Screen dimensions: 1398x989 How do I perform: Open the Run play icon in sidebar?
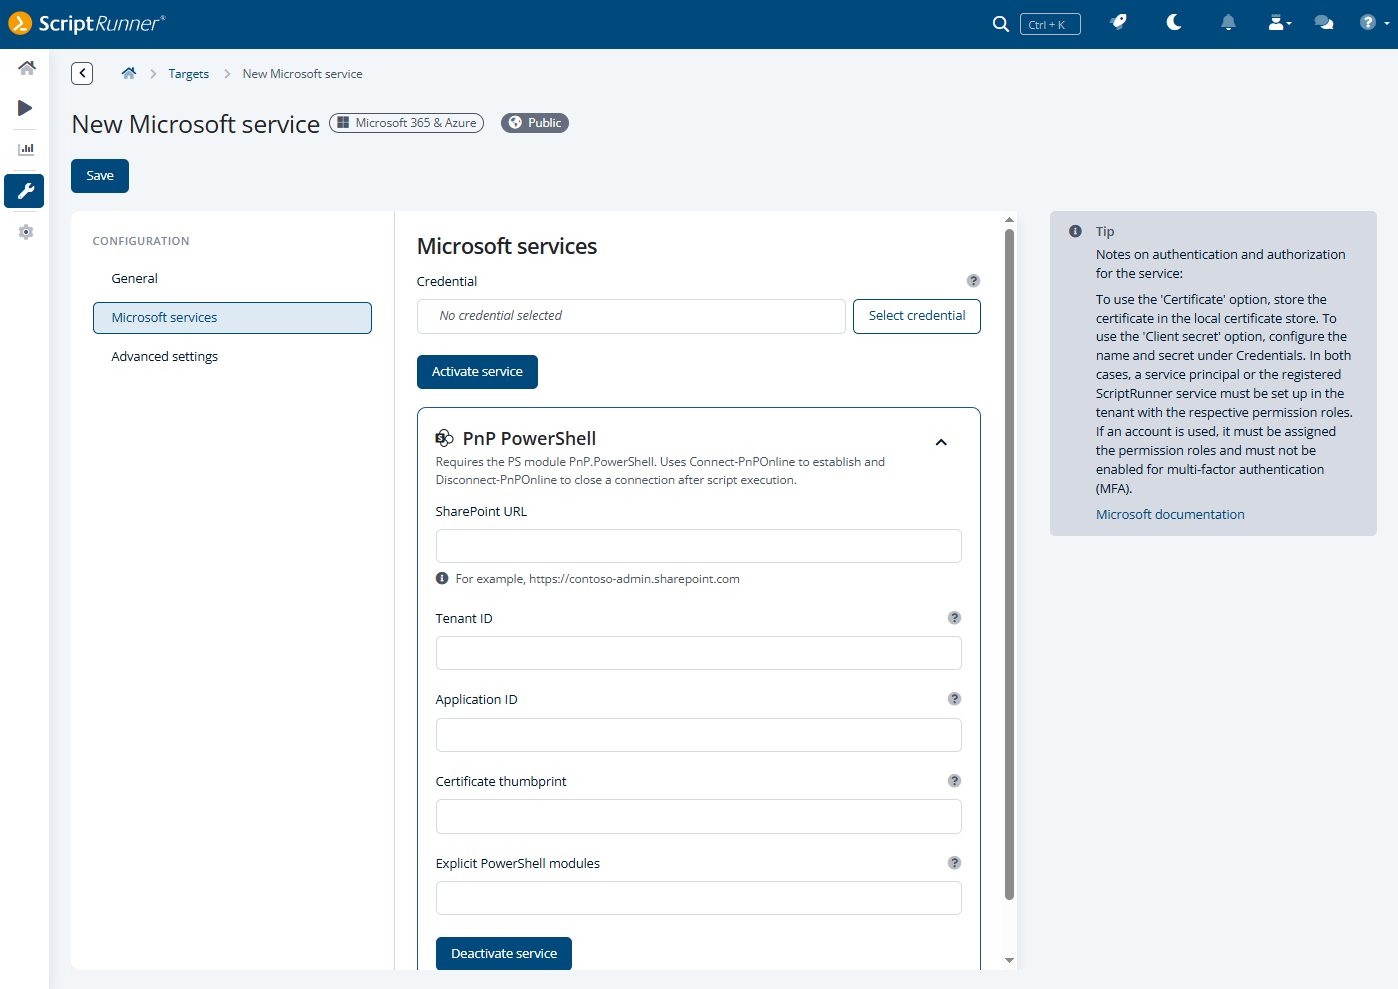coord(25,108)
